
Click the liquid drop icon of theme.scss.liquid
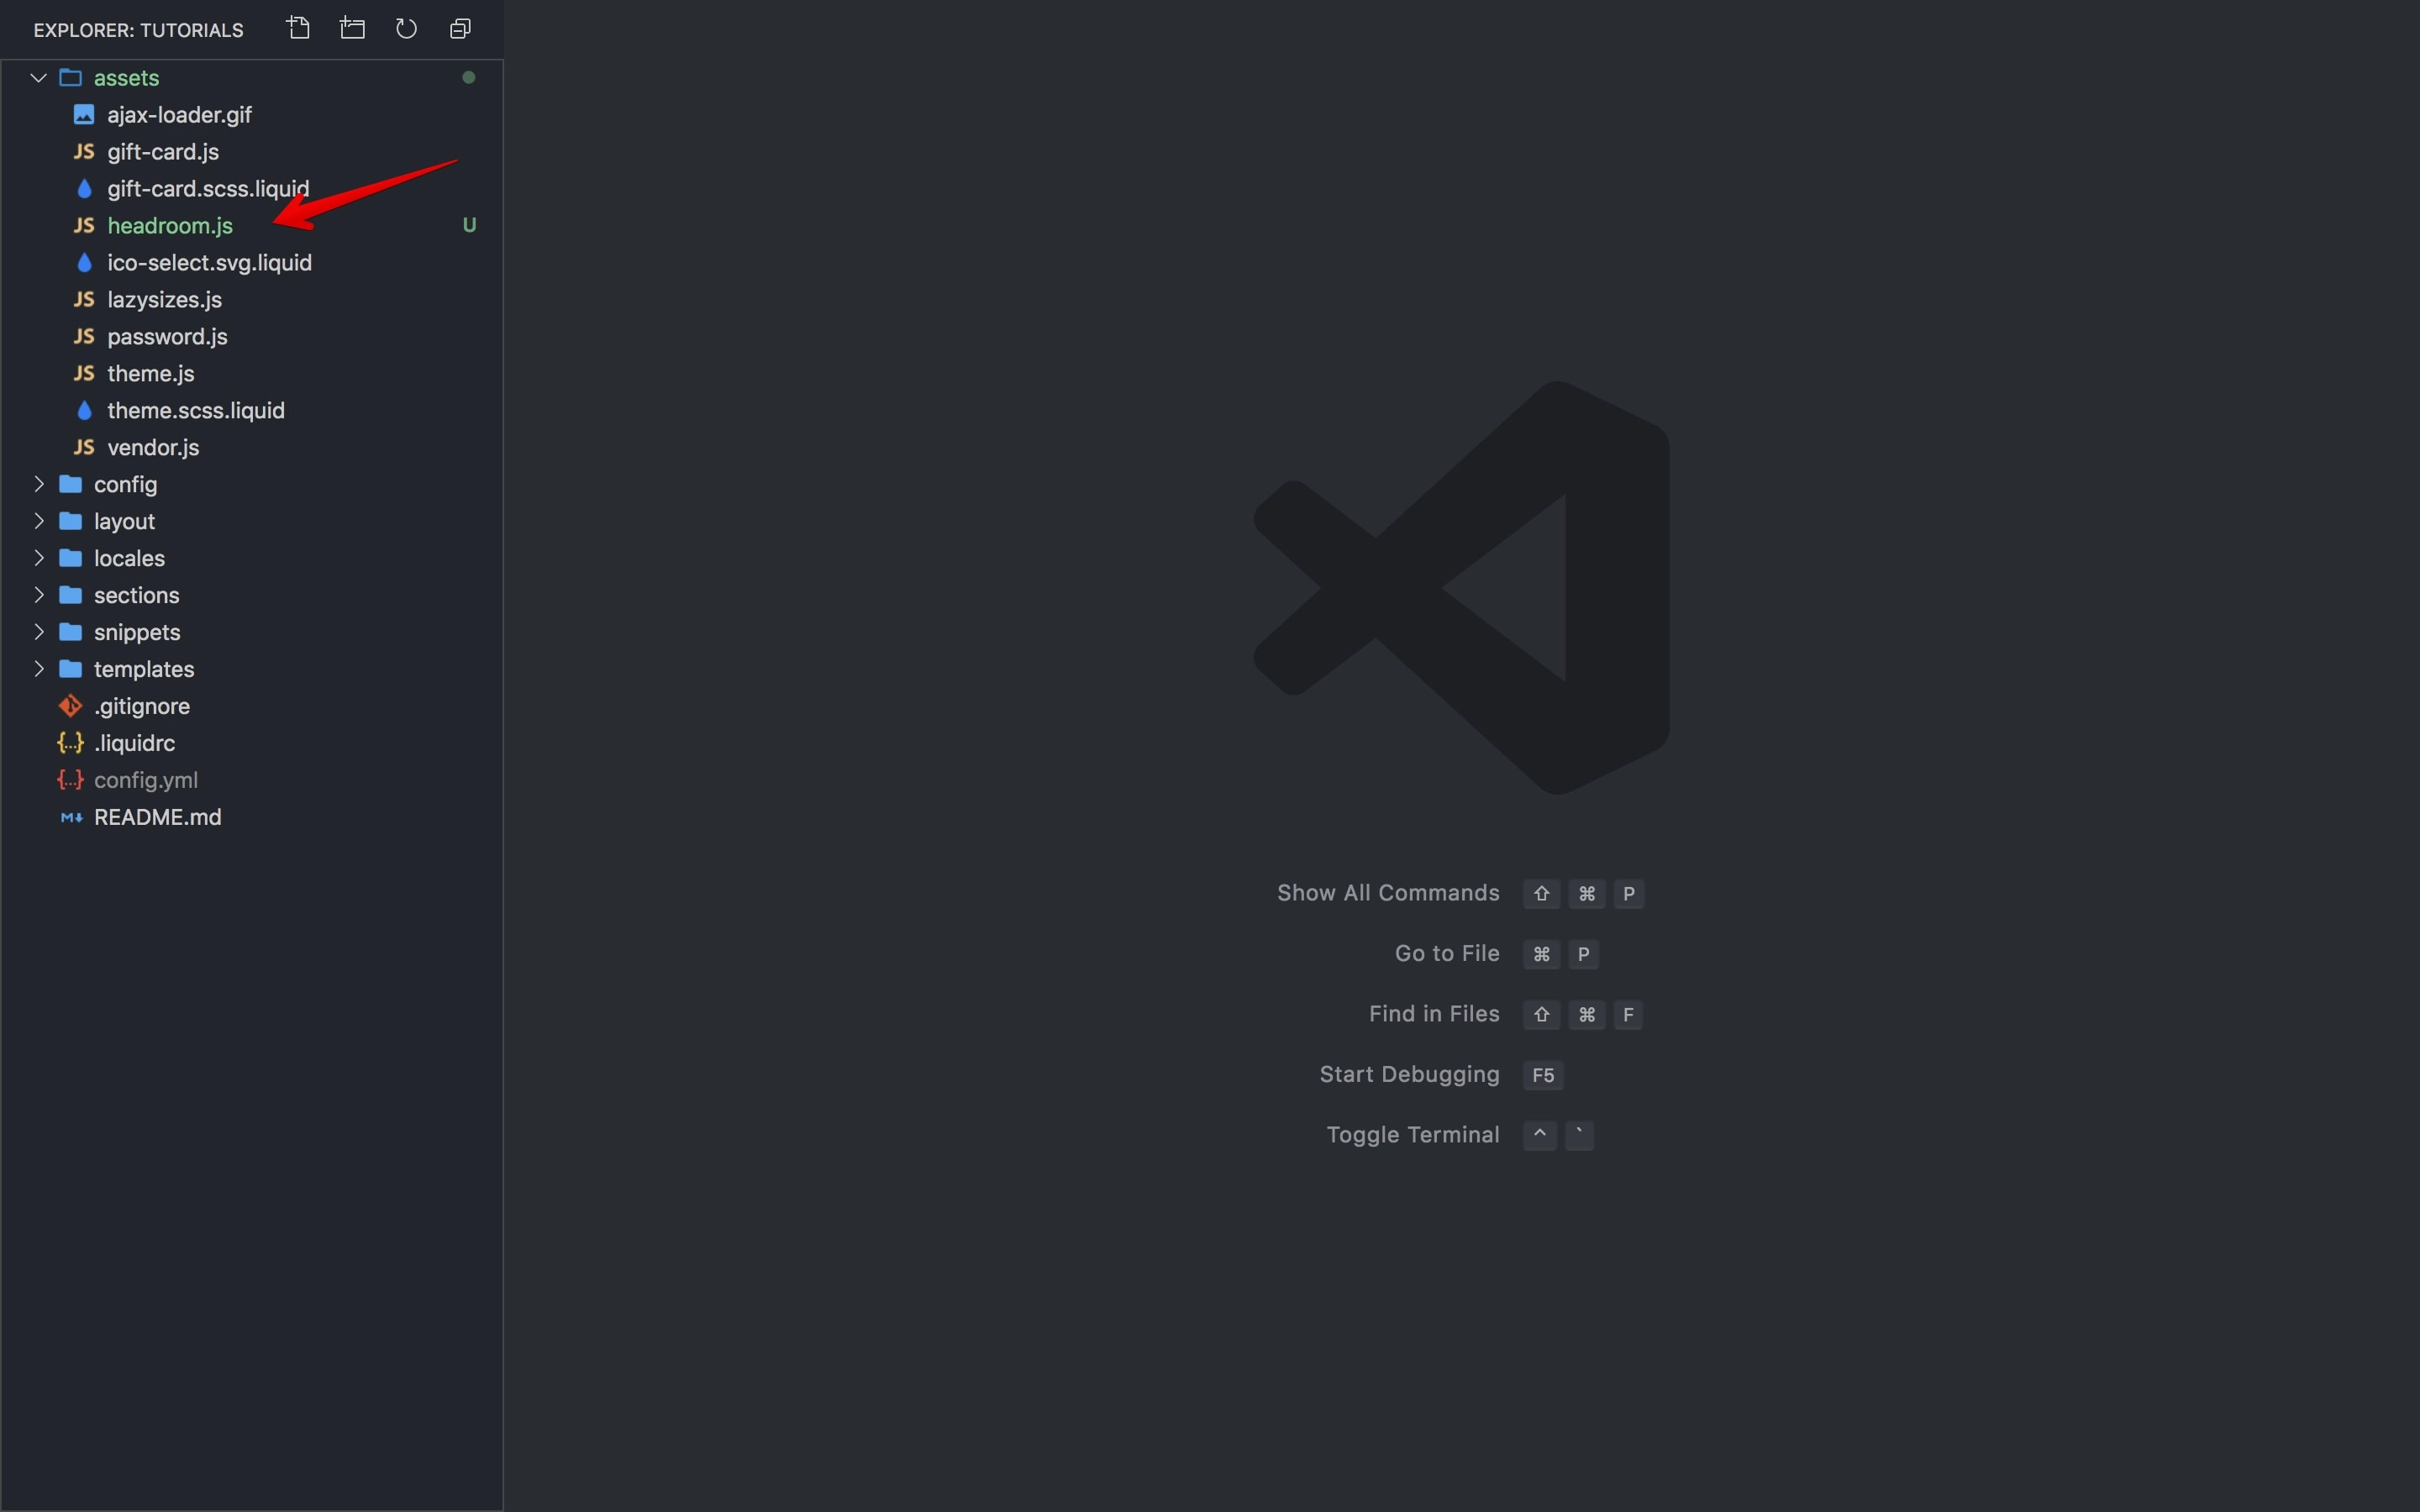[x=84, y=411]
